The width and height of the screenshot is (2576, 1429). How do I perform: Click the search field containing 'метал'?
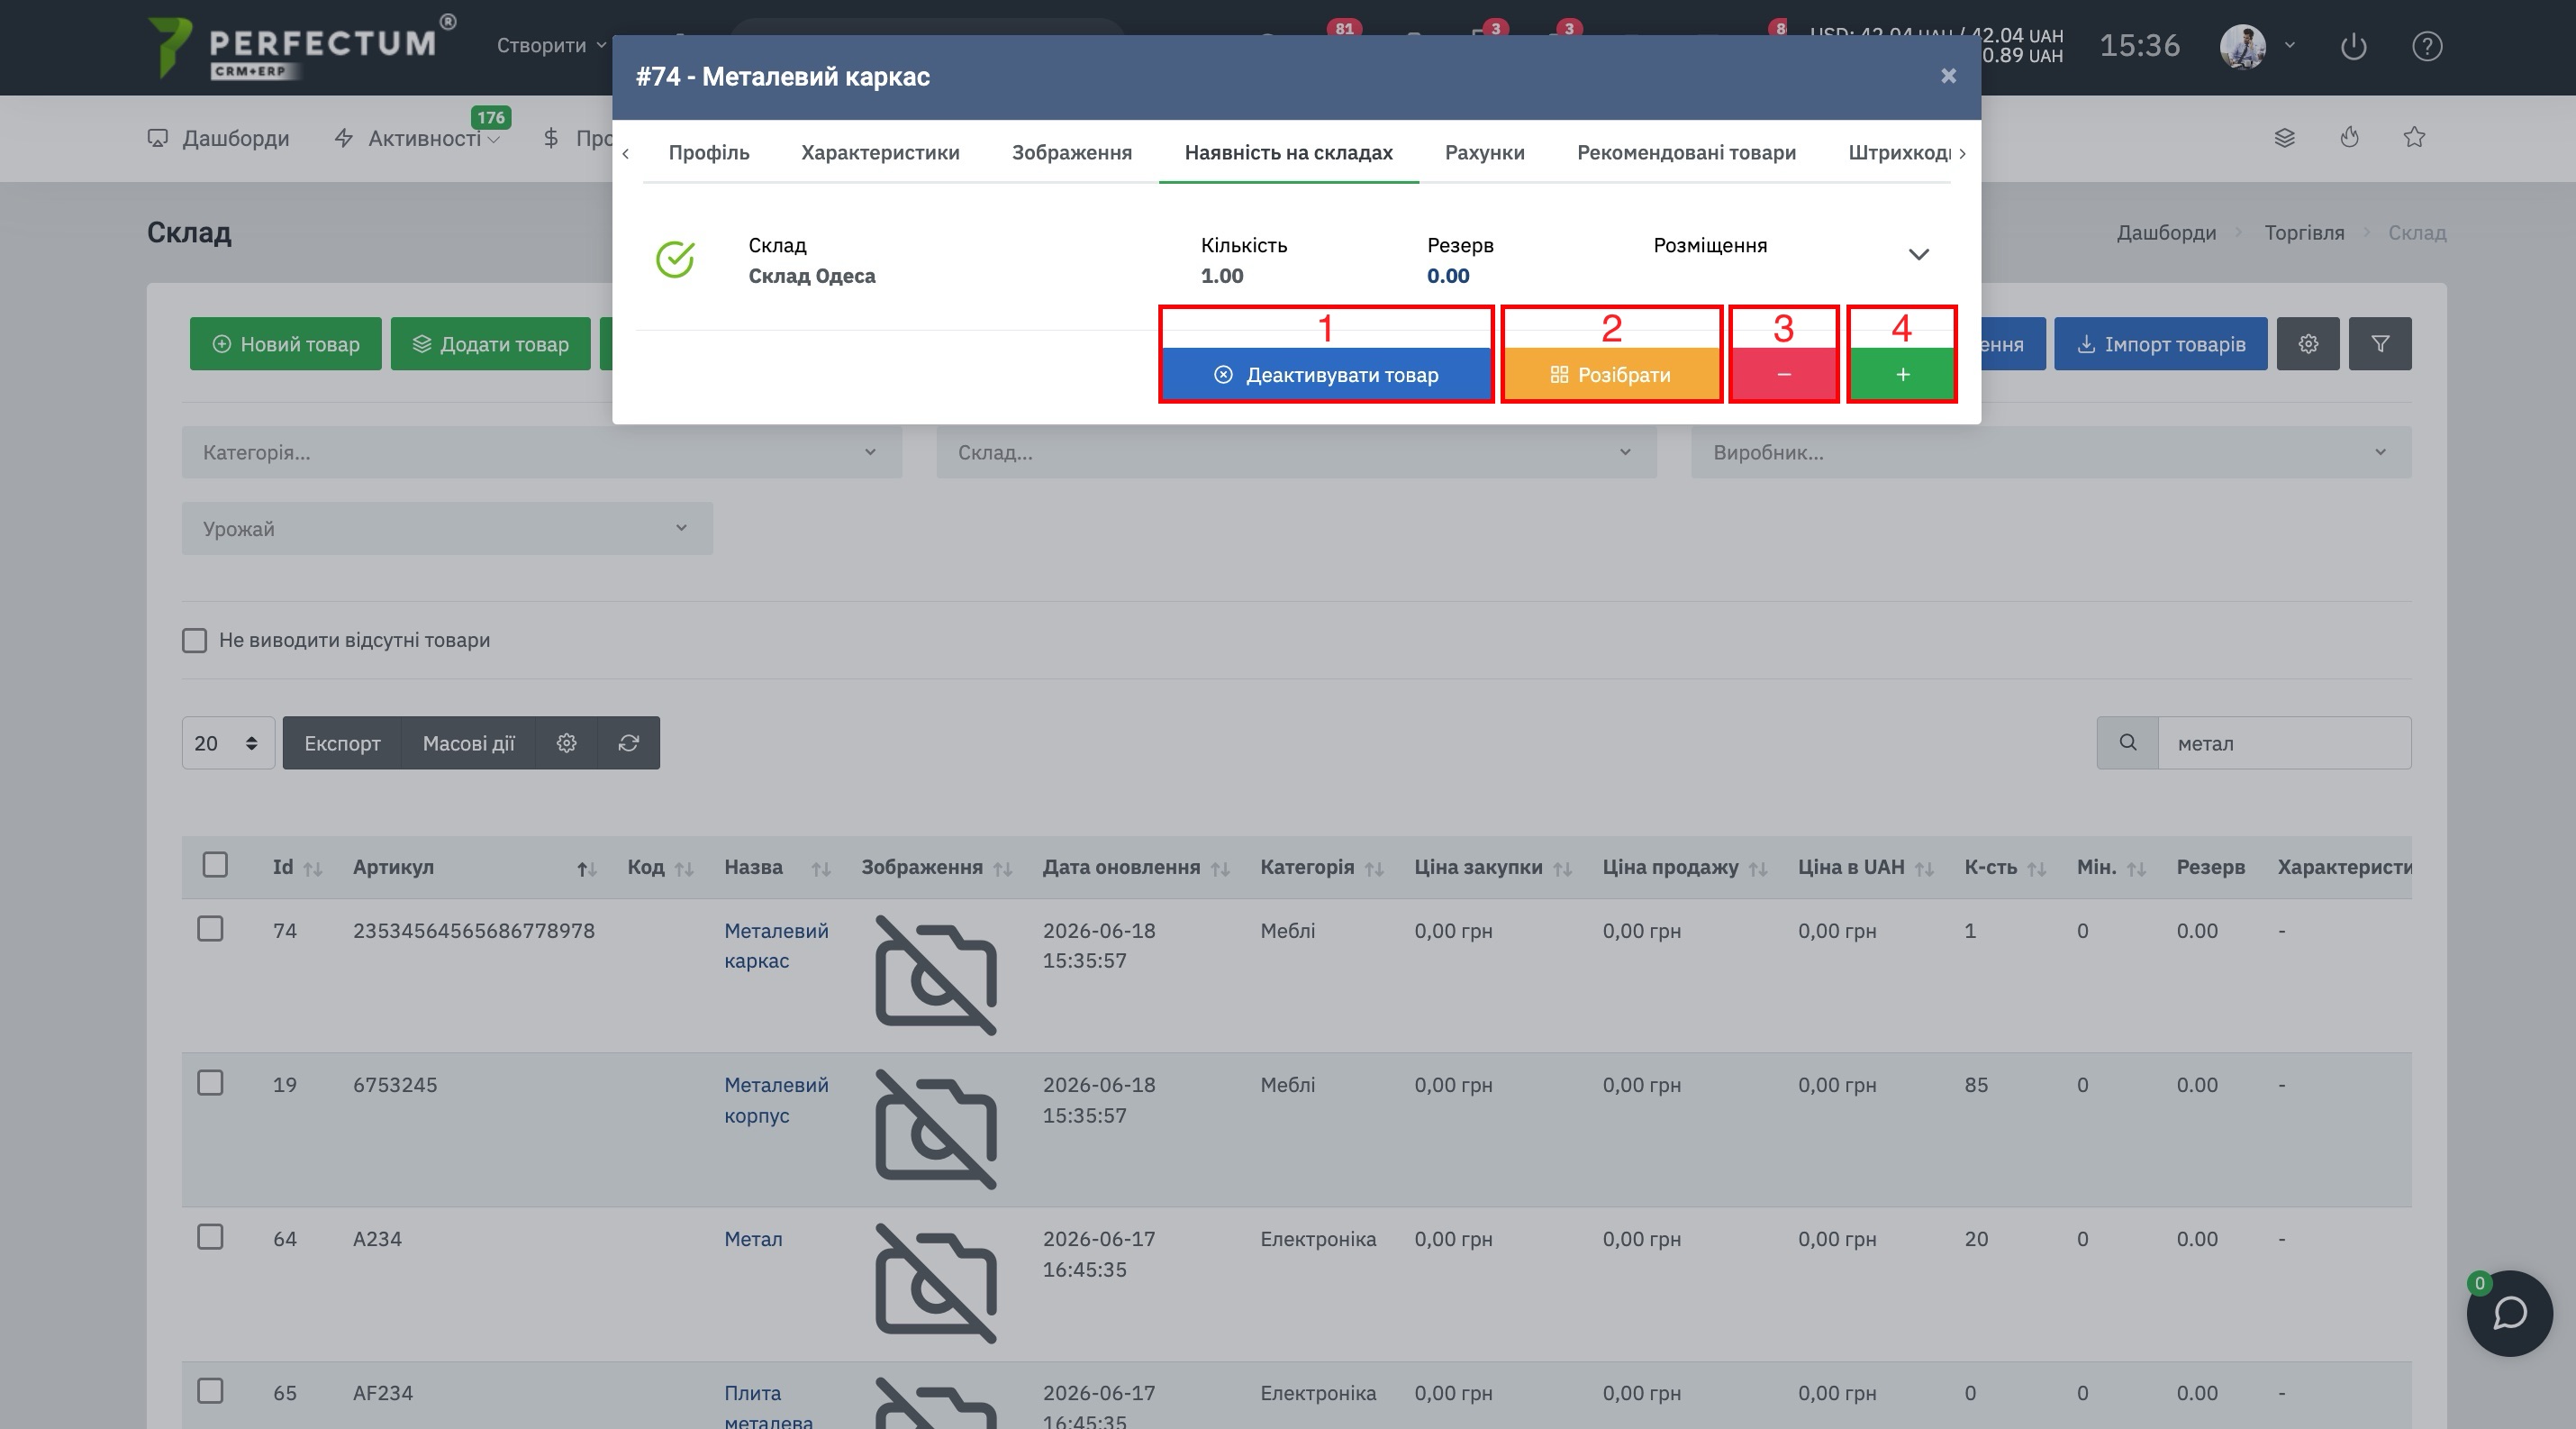(x=2284, y=743)
